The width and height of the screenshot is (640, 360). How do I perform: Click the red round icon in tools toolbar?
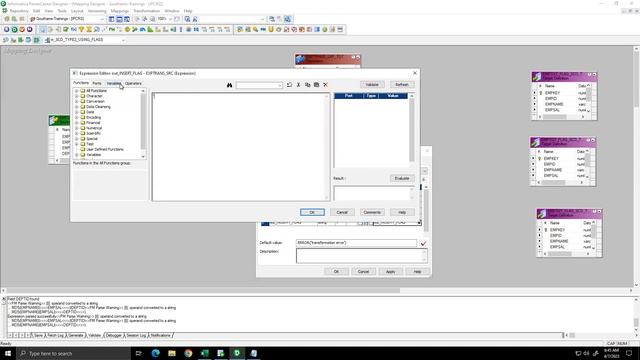[x=22, y=29]
